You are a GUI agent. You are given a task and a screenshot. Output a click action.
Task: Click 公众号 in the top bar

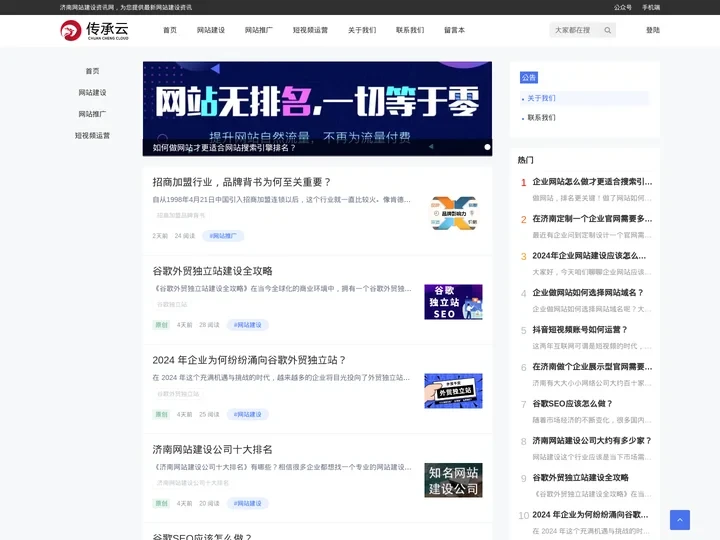(623, 7)
